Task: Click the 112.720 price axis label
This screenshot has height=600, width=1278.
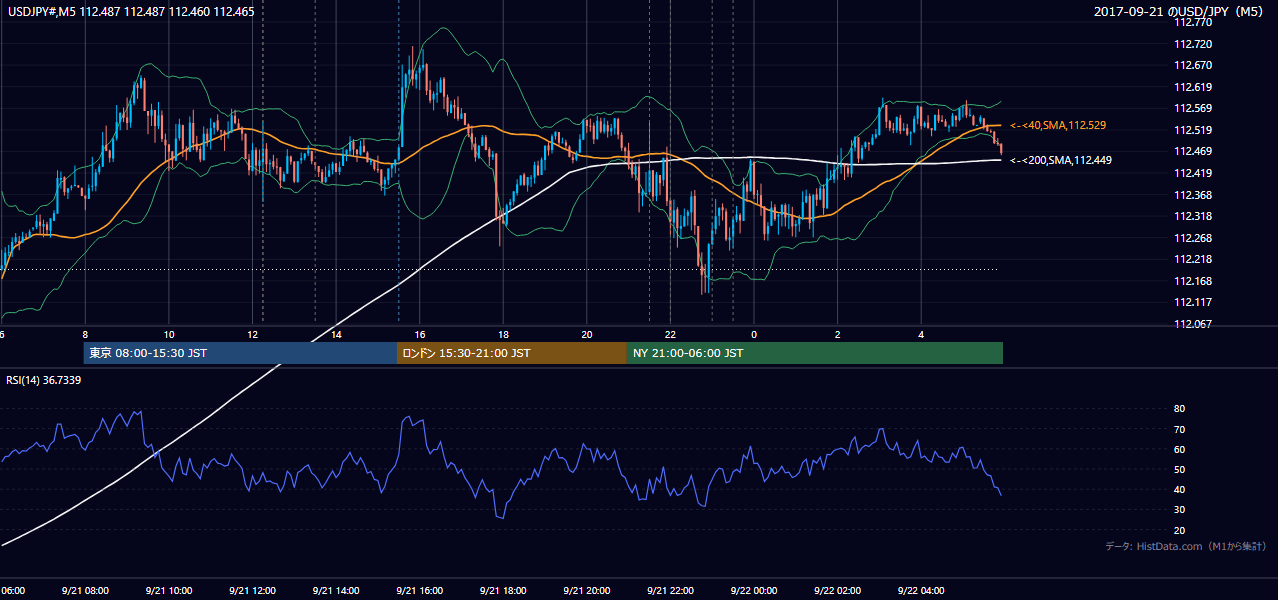Action: click(1194, 44)
